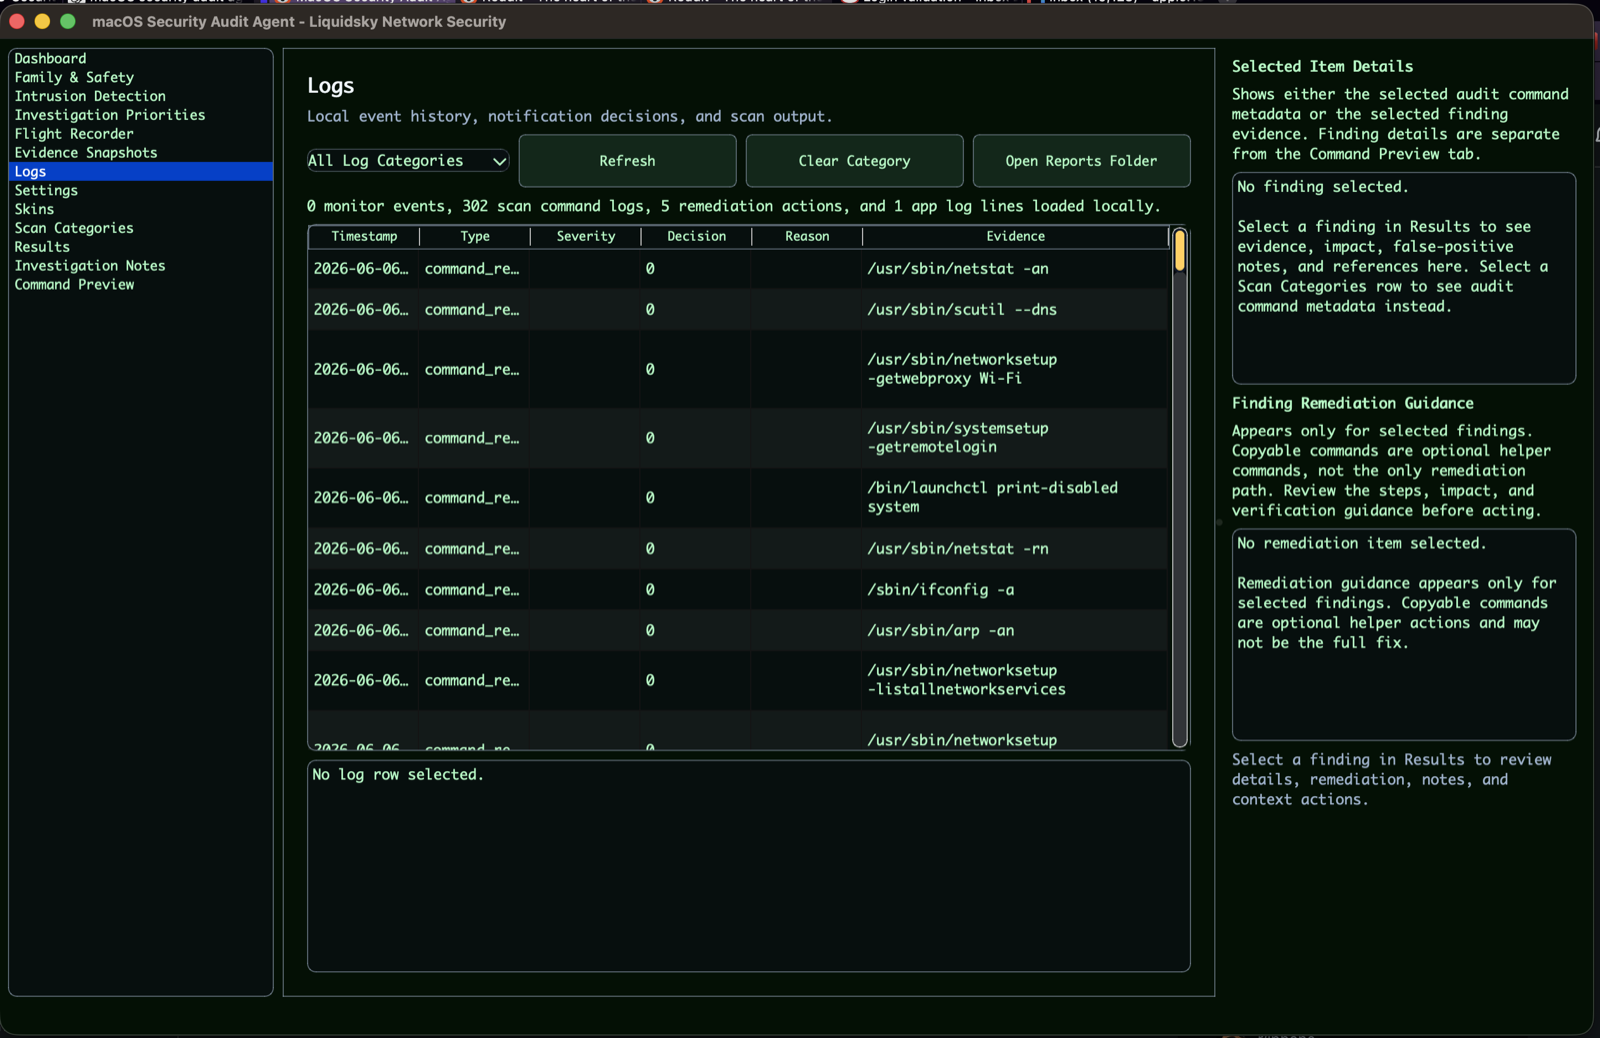Sort by the Evidence column header
1600x1038 pixels.
(x=1016, y=237)
